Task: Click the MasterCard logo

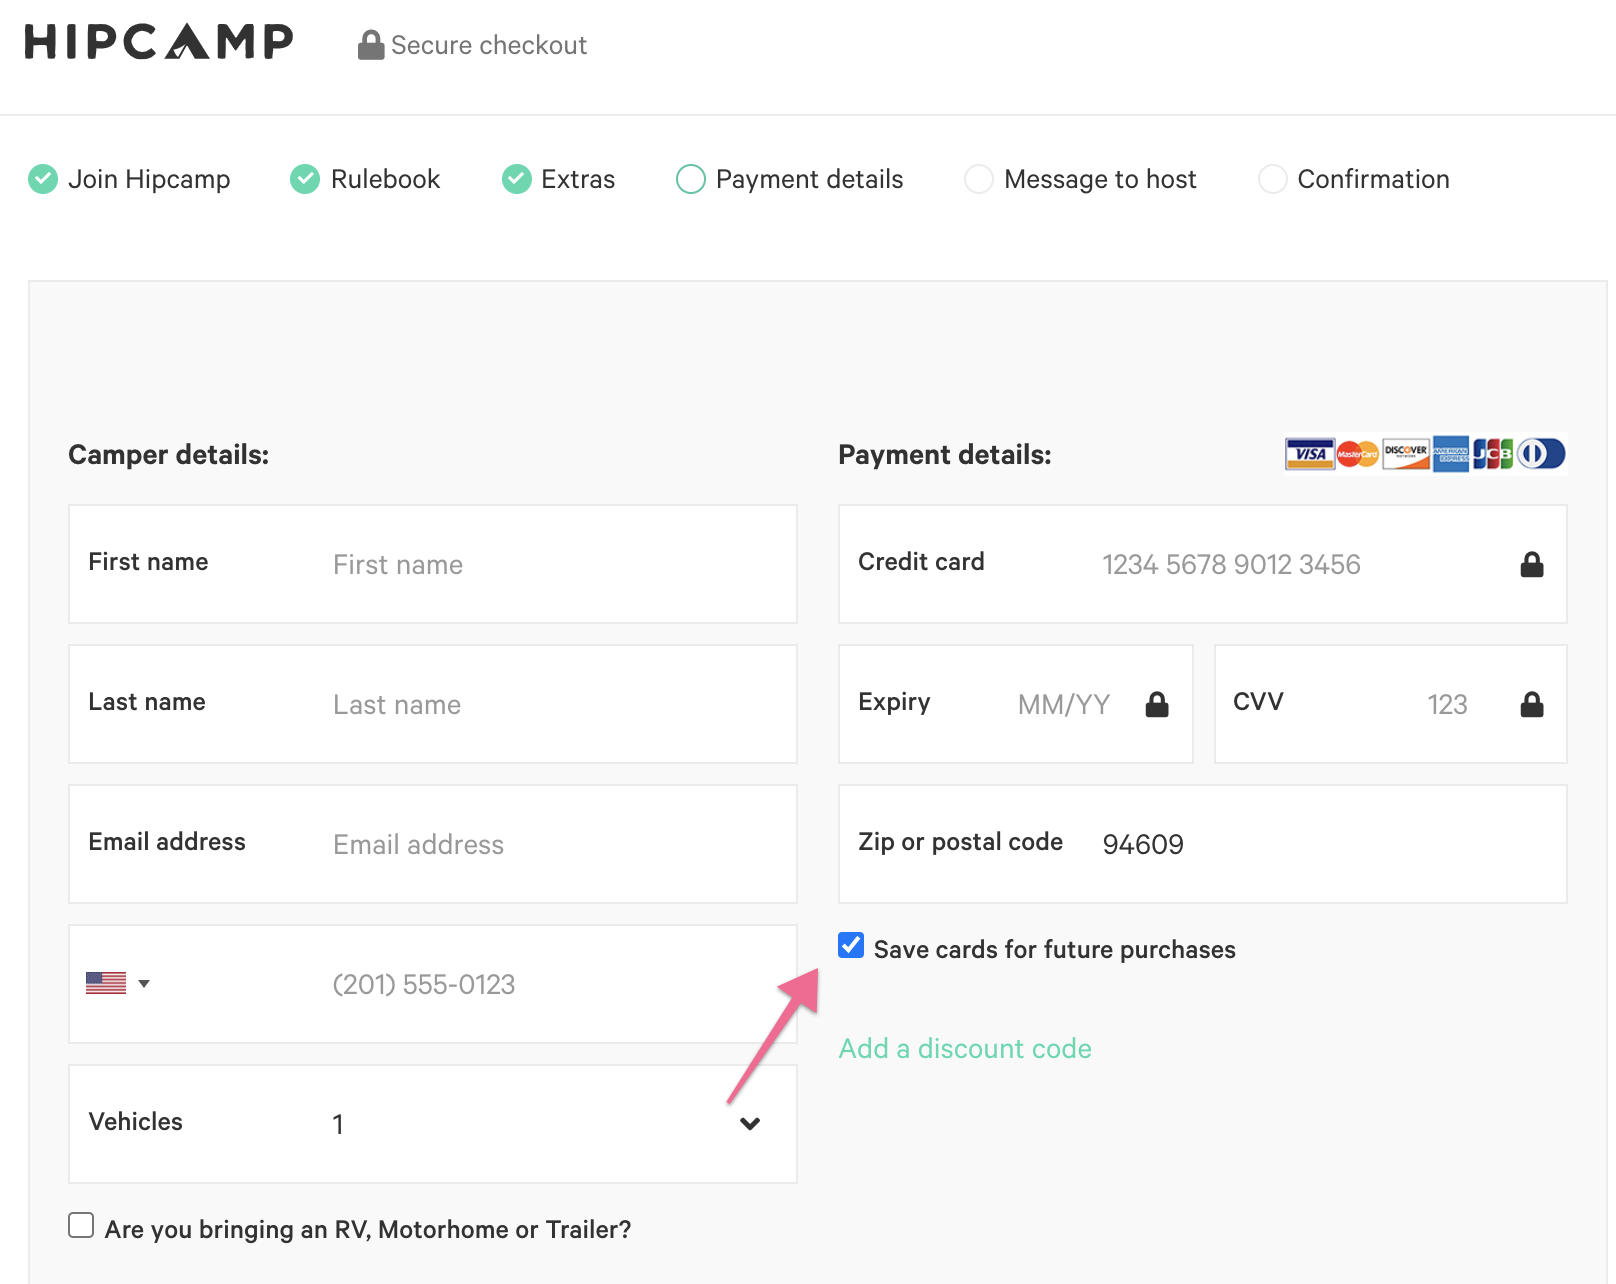Action: (x=1358, y=454)
